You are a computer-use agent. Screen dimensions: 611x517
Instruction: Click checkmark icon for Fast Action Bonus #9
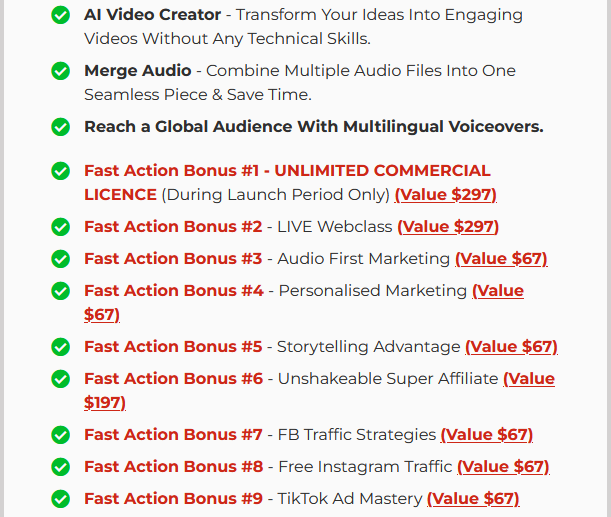pos(61,499)
